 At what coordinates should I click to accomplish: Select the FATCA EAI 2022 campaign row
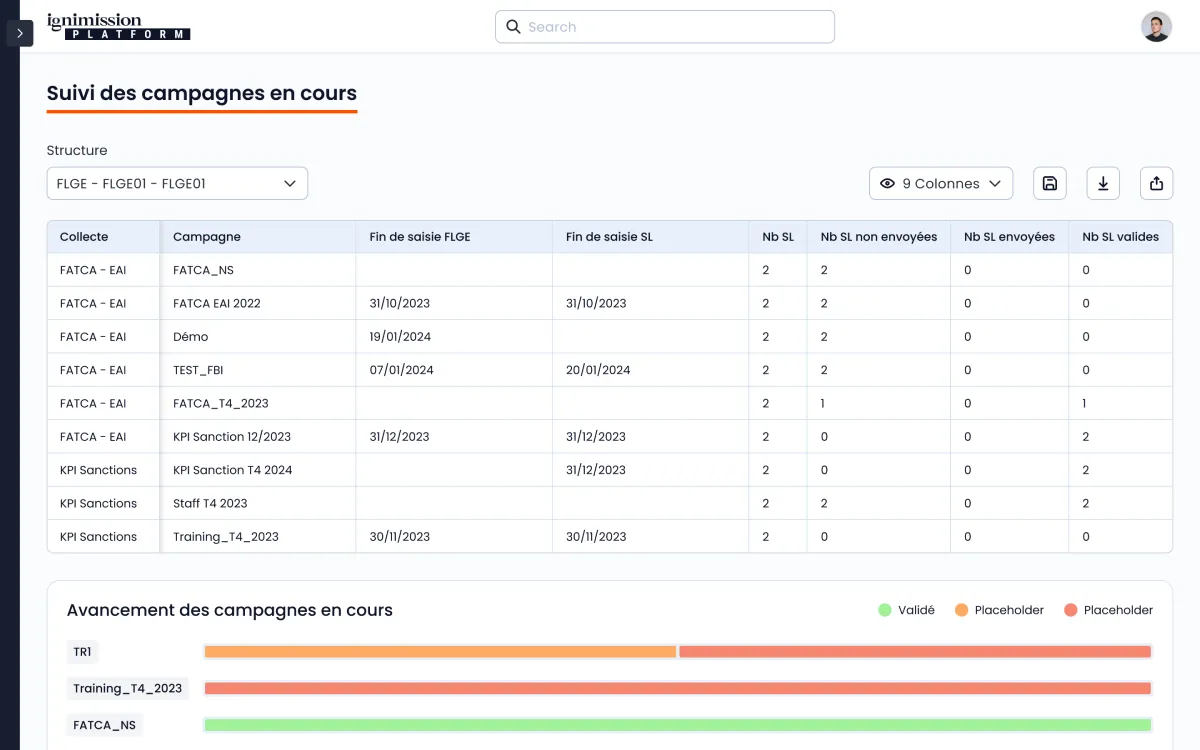click(217, 303)
